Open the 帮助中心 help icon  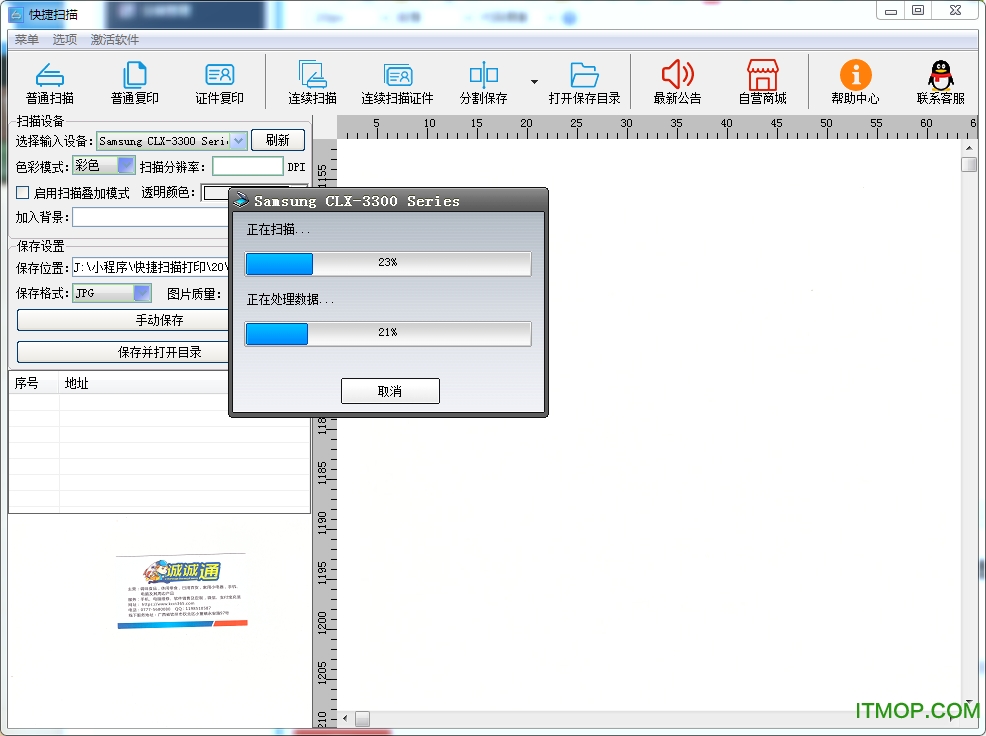(x=855, y=75)
